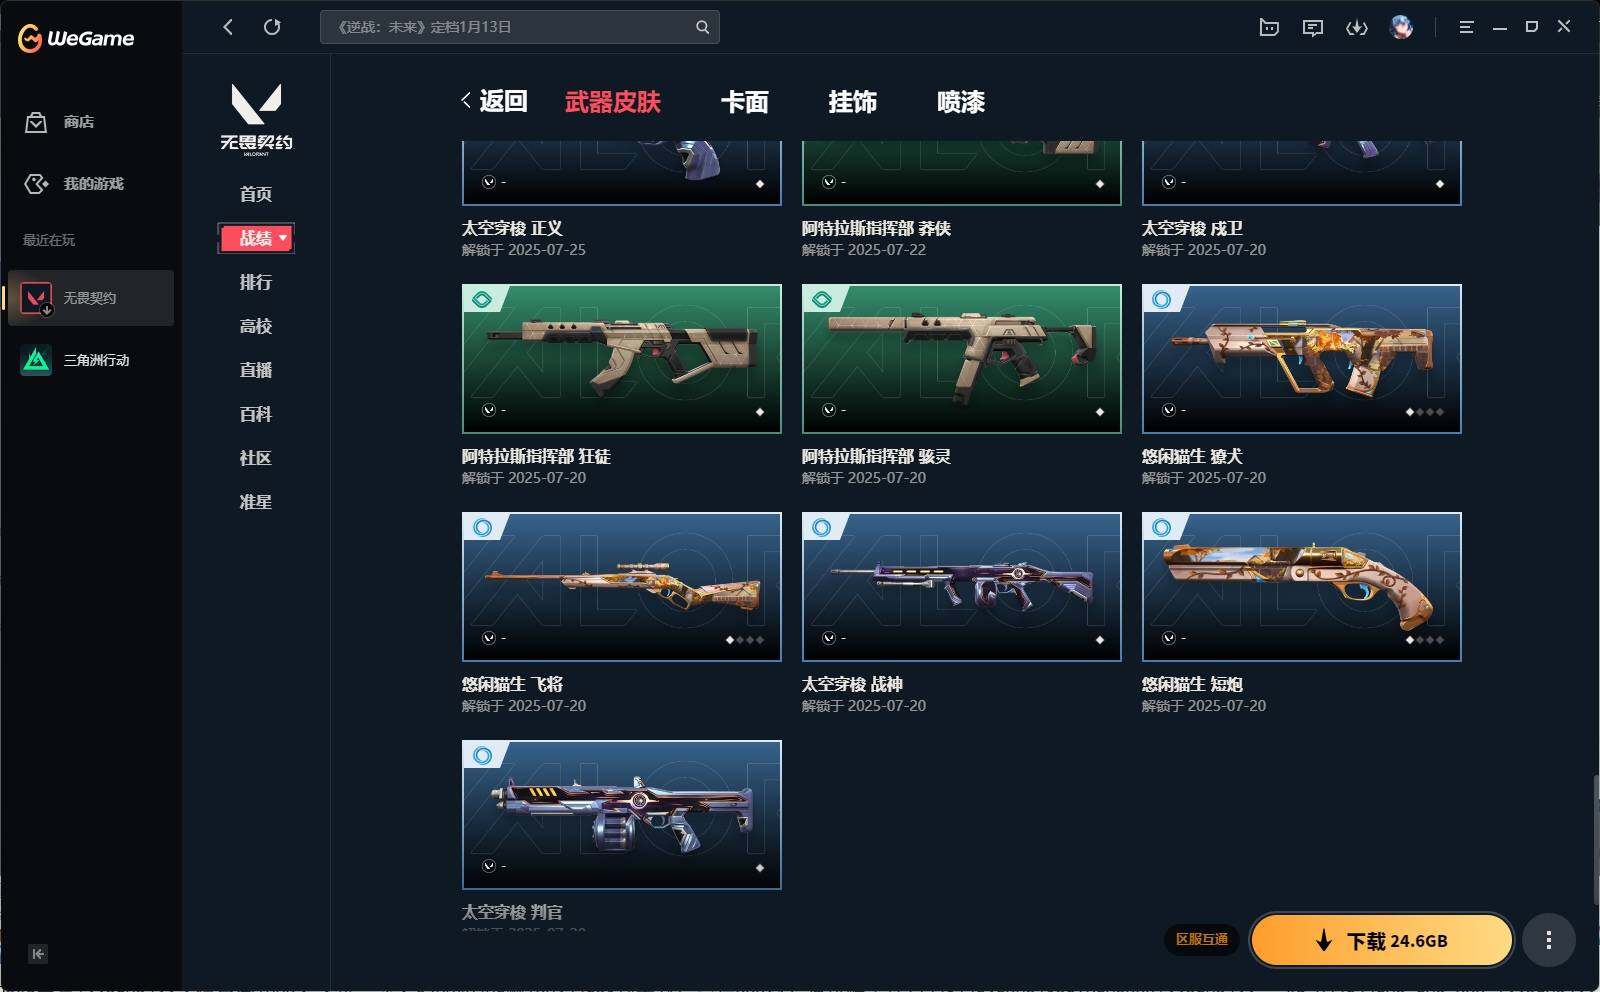This screenshot has height=992, width=1600.
Task: Expand the 战绩 dropdown in the Valorant menu
Action: click(x=256, y=238)
